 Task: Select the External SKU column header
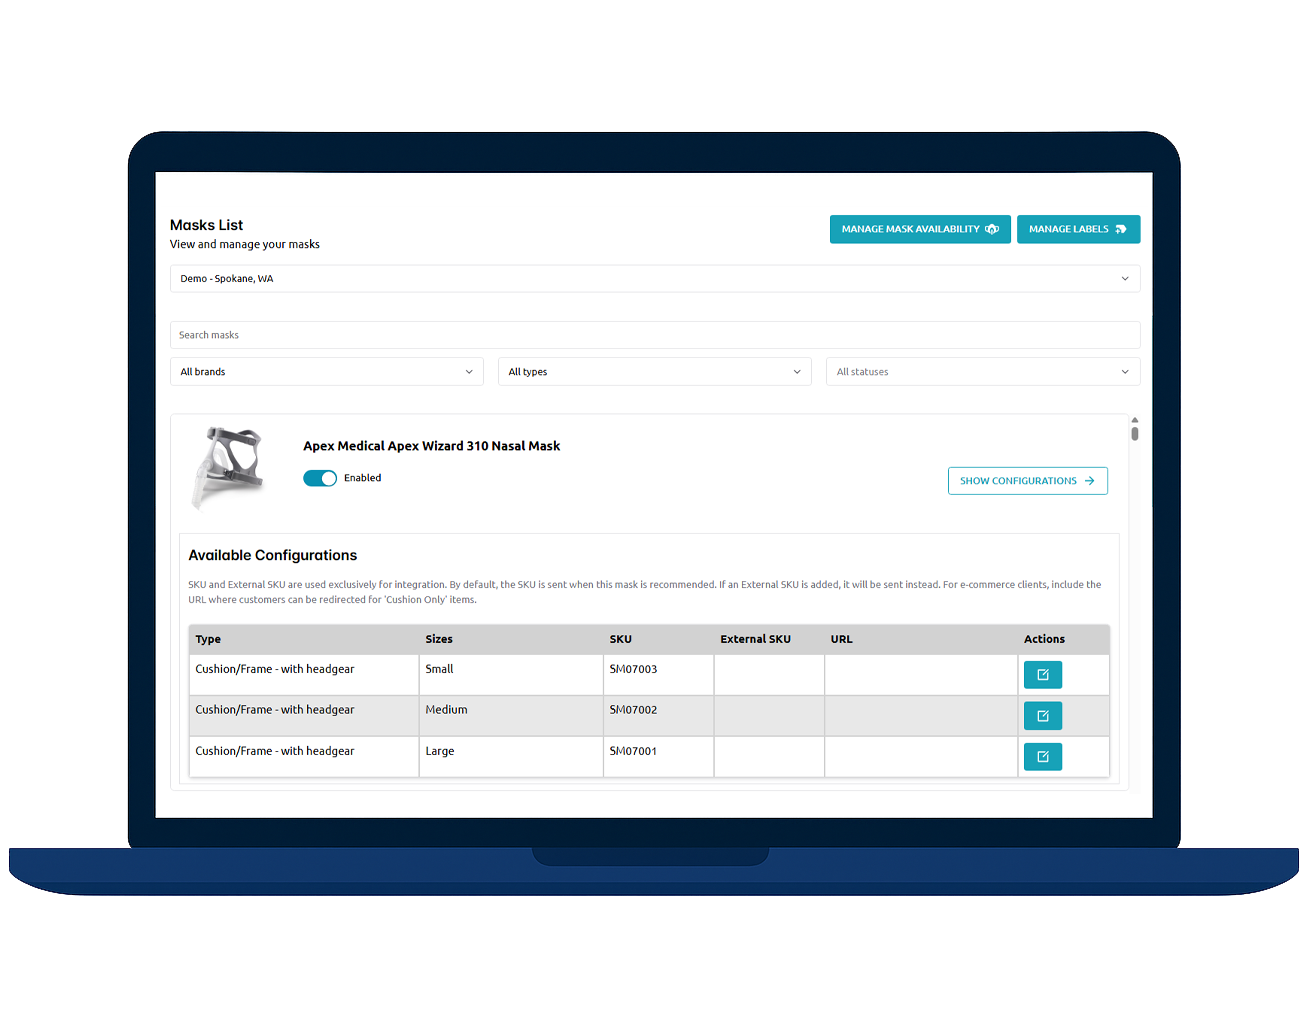pos(755,639)
